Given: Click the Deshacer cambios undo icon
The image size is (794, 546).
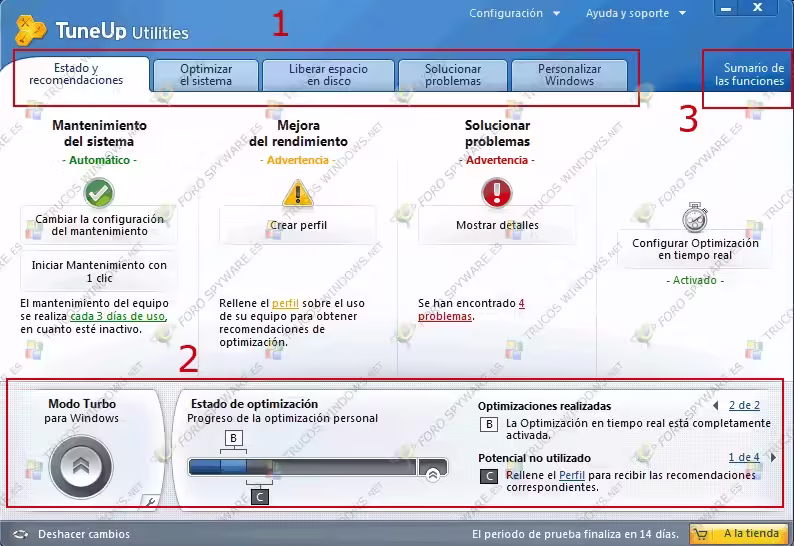Looking at the screenshot, I should click(21, 534).
